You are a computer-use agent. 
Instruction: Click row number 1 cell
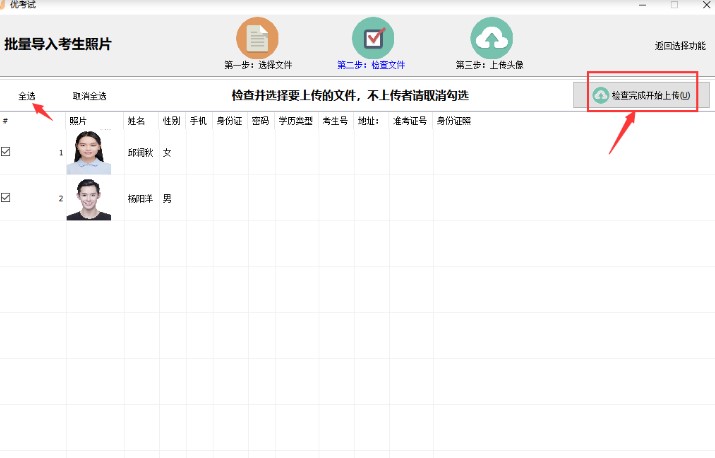click(x=61, y=153)
